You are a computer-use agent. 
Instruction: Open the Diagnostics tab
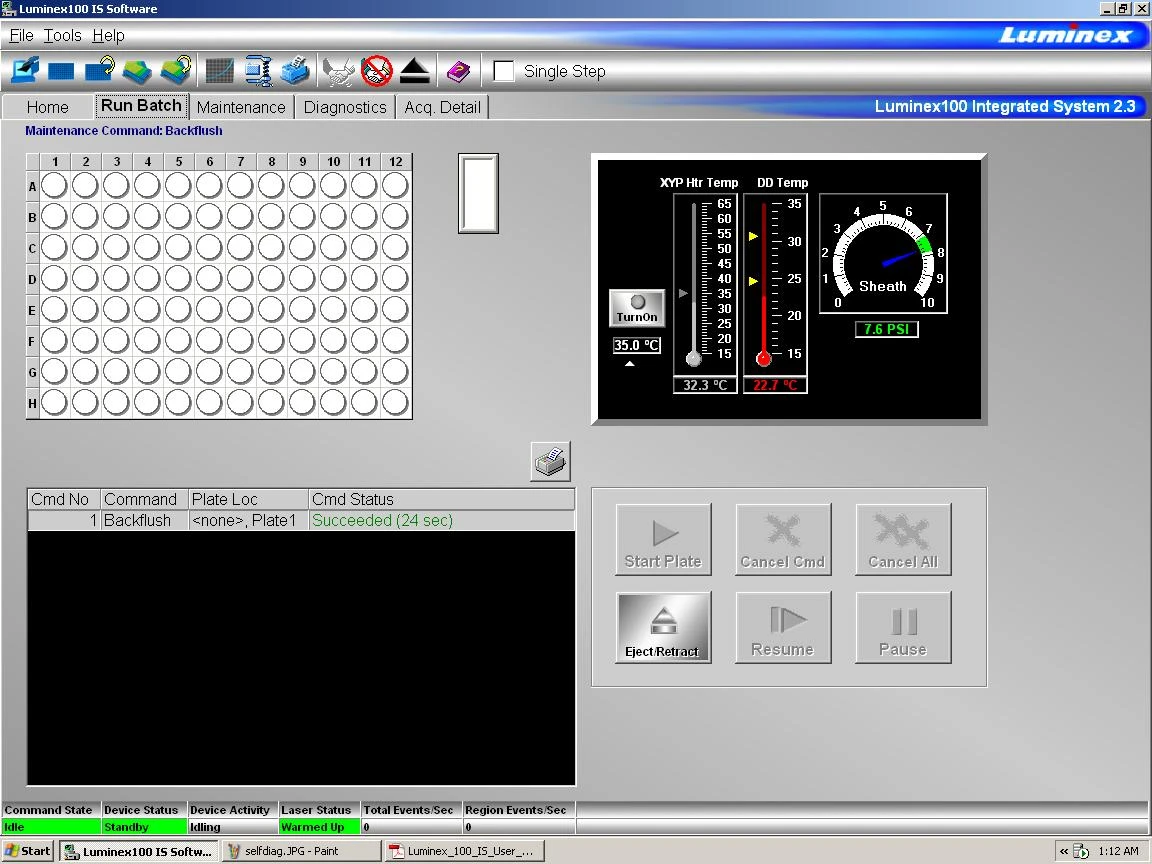click(345, 107)
